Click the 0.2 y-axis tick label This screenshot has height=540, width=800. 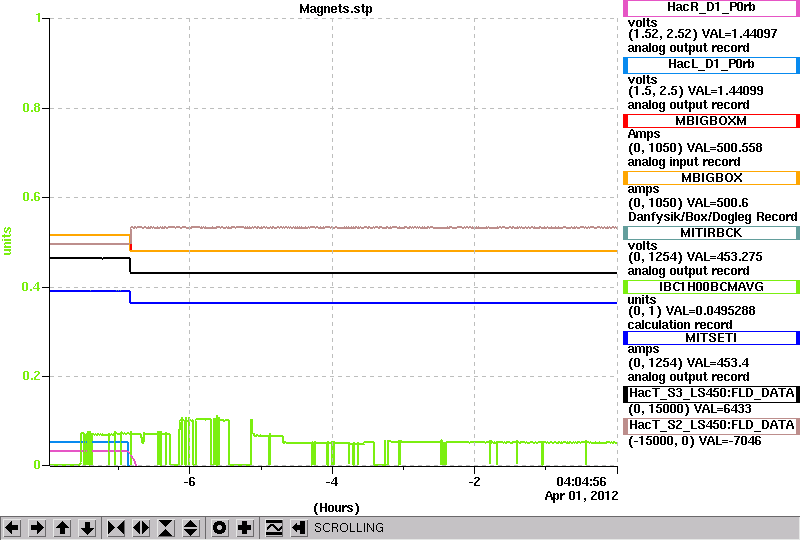coord(32,376)
